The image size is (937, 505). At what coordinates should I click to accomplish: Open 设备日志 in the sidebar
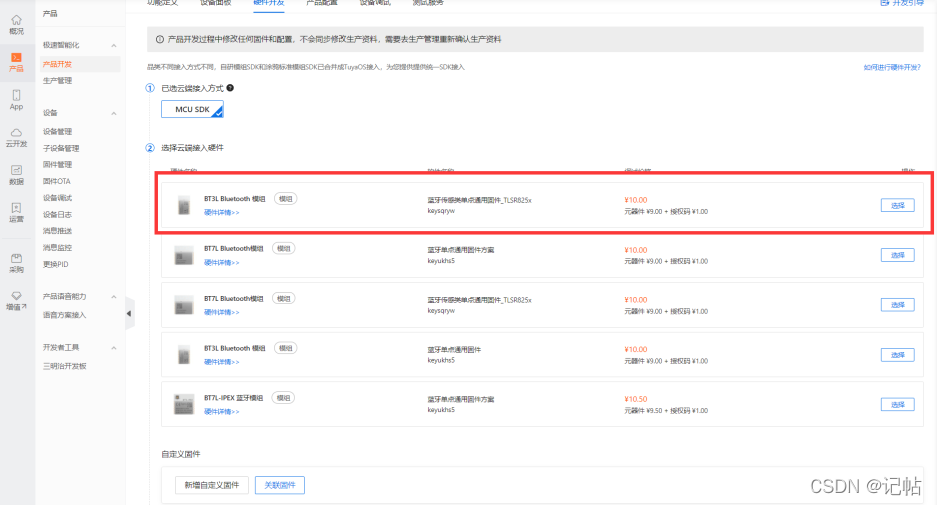pos(57,215)
